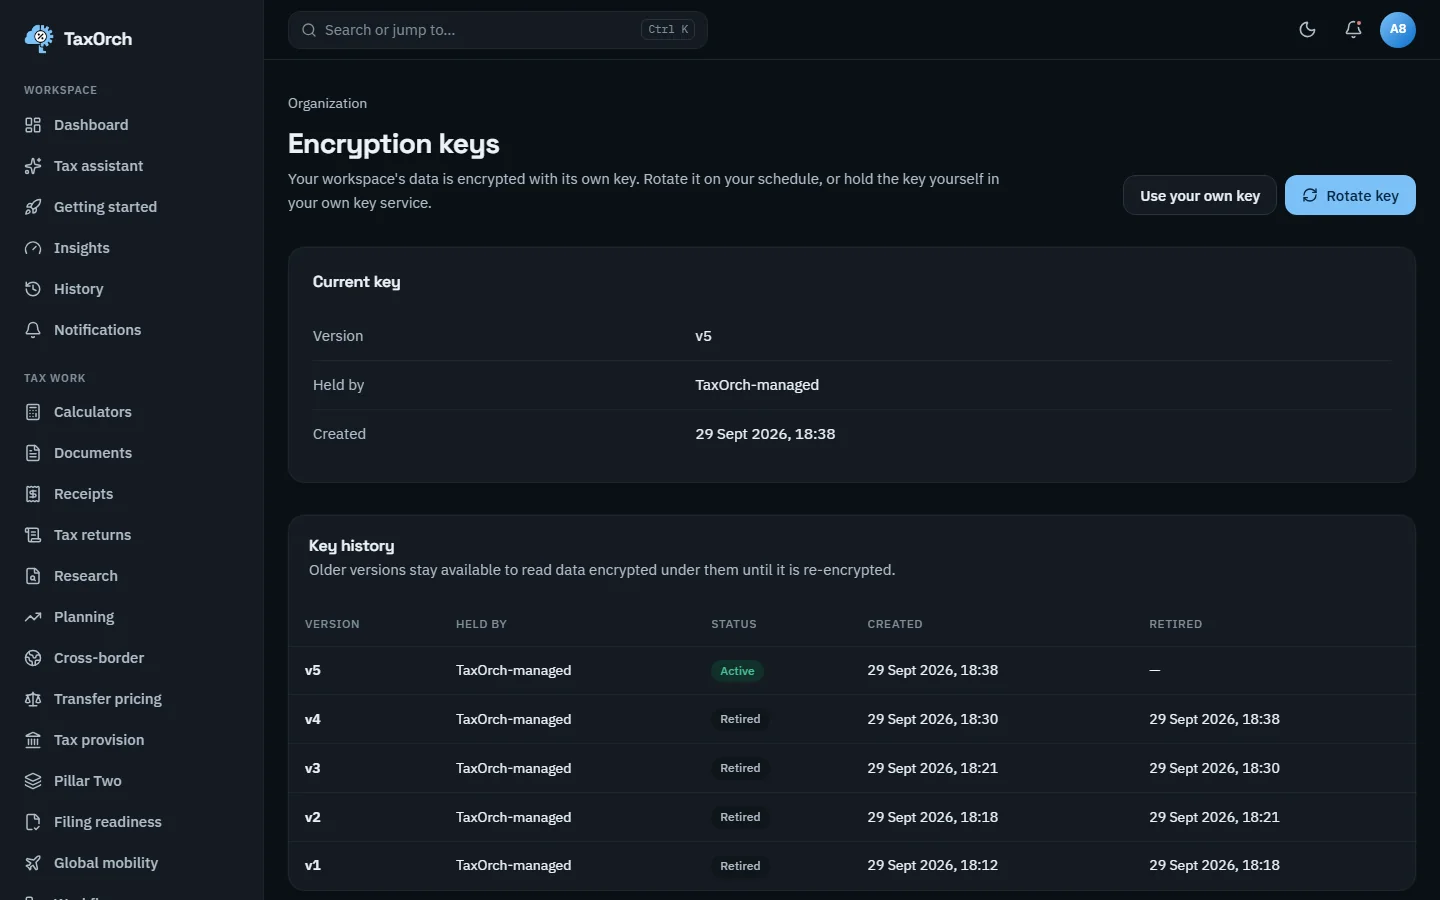1440x900 pixels.
Task: Click the Retired column header
Action: click(x=1176, y=624)
